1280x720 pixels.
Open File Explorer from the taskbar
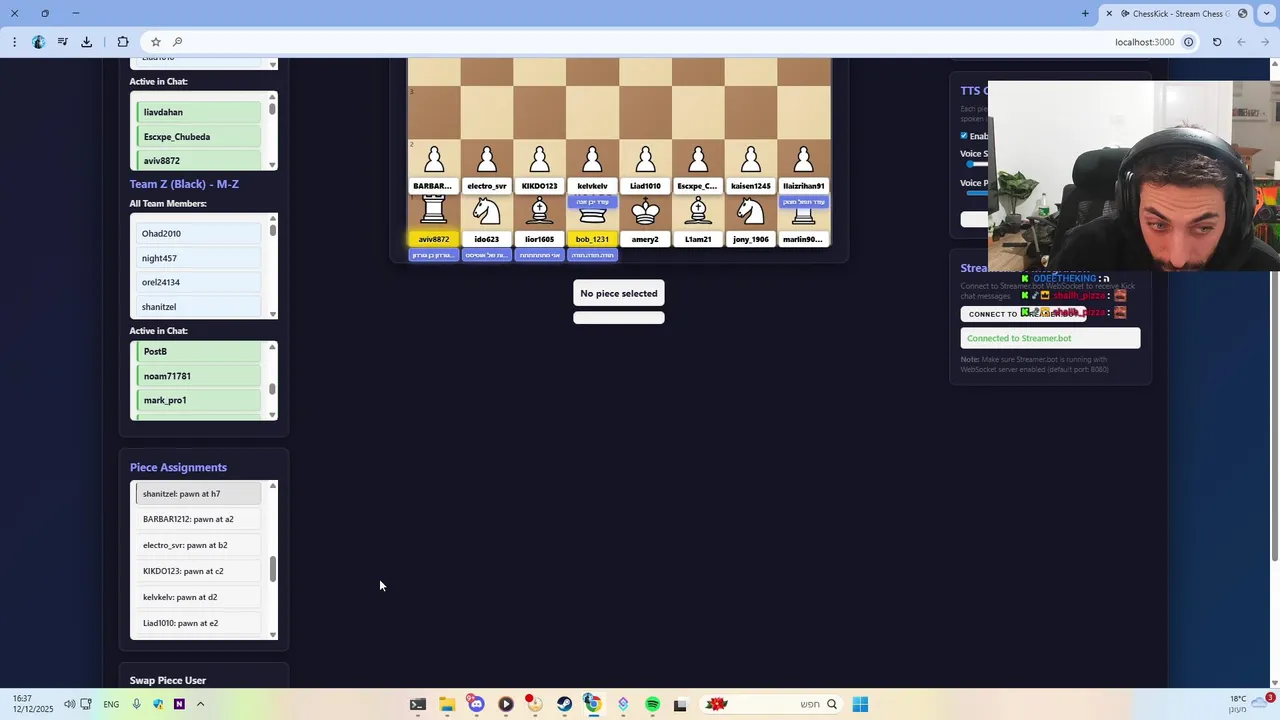click(x=447, y=704)
